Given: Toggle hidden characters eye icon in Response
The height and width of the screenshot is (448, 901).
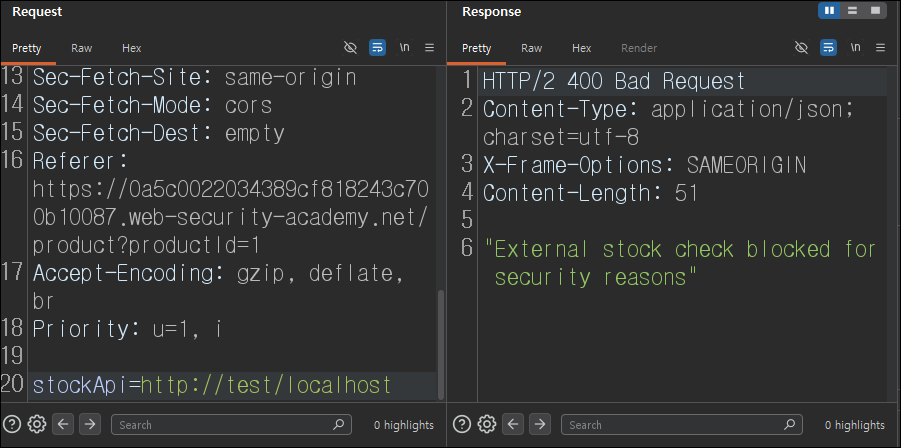Looking at the screenshot, I should [x=801, y=48].
